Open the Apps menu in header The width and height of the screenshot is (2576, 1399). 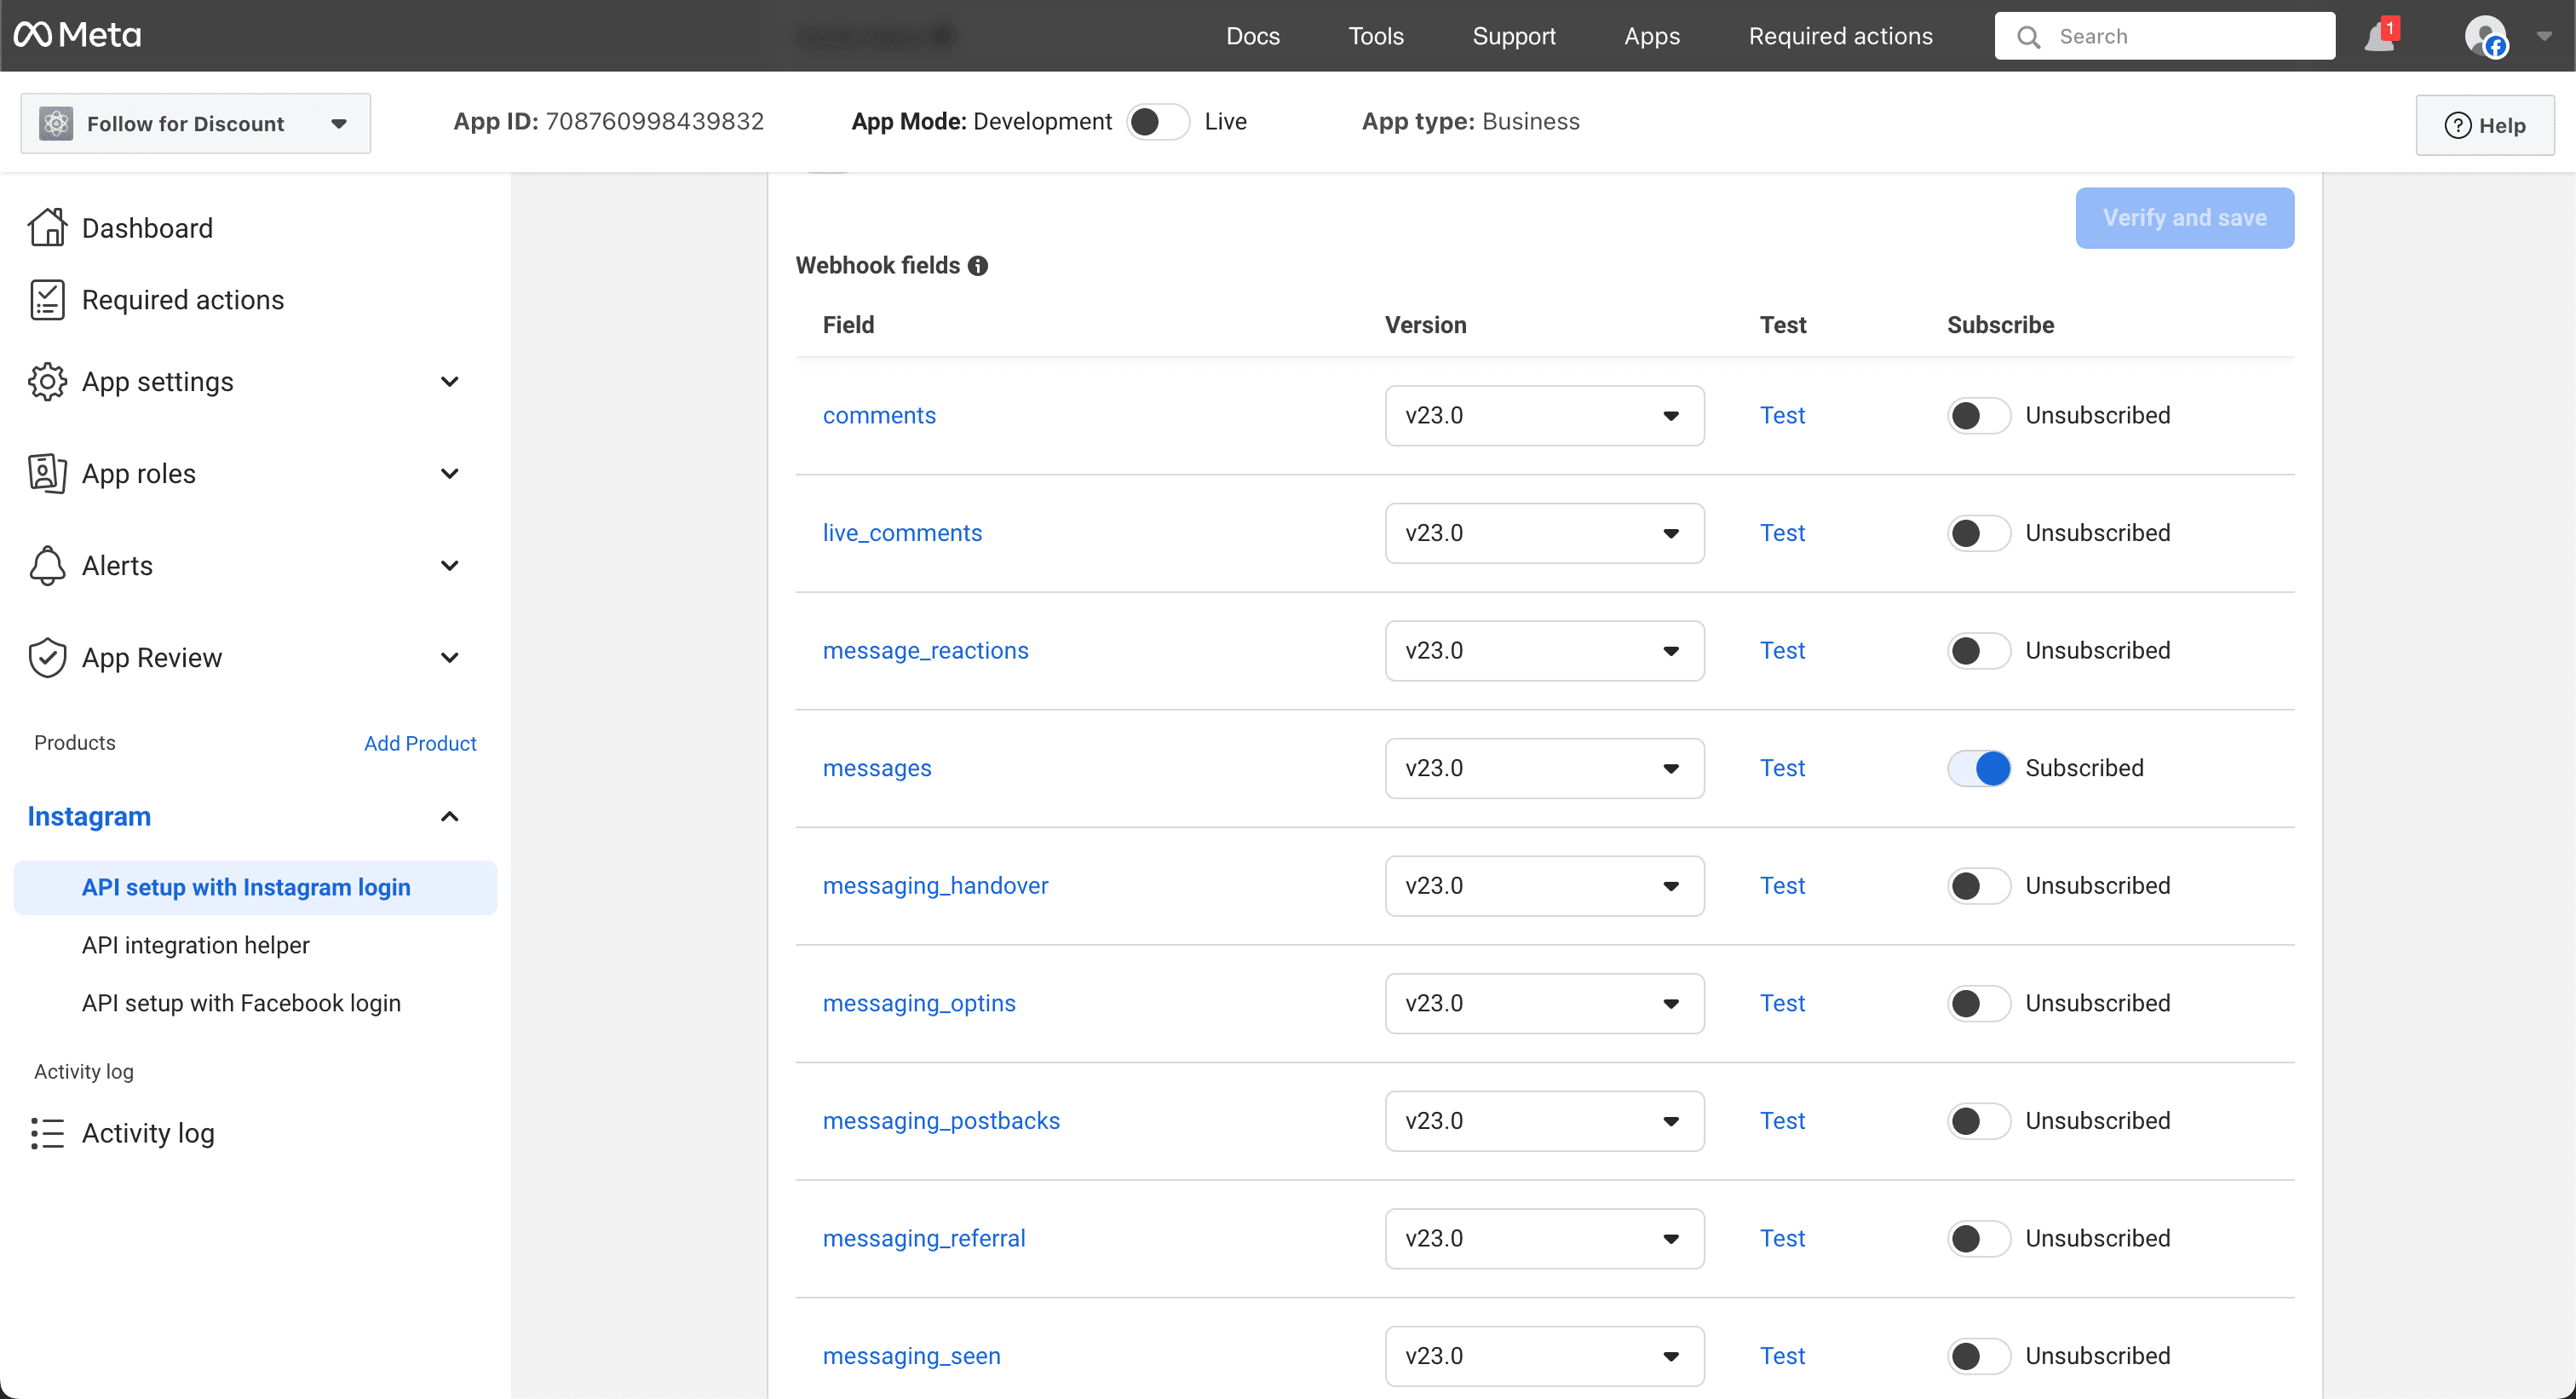pyautogui.click(x=1652, y=36)
